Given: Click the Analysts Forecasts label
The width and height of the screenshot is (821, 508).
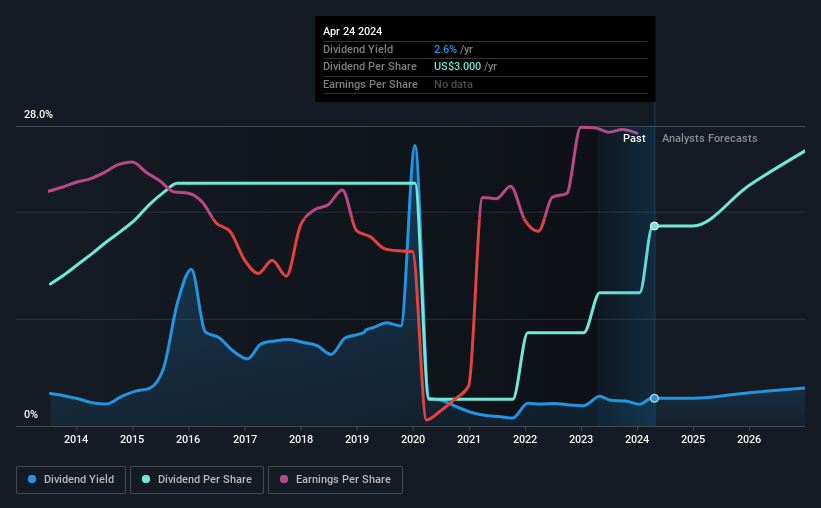Looking at the screenshot, I should (709, 138).
